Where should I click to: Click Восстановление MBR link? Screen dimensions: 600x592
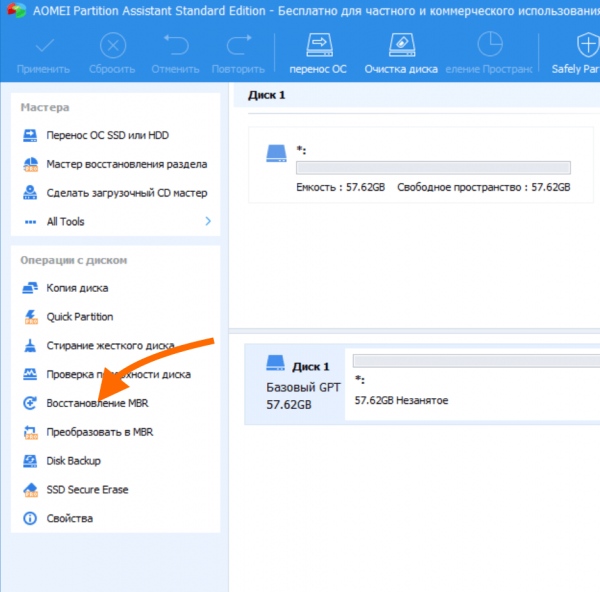[x=98, y=403]
